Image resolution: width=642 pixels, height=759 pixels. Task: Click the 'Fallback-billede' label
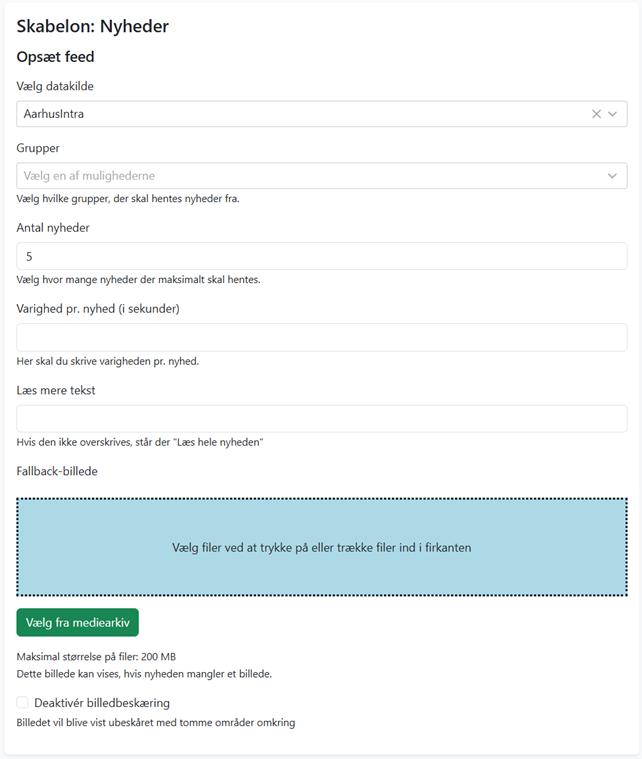pyautogui.click(x=57, y=471)
